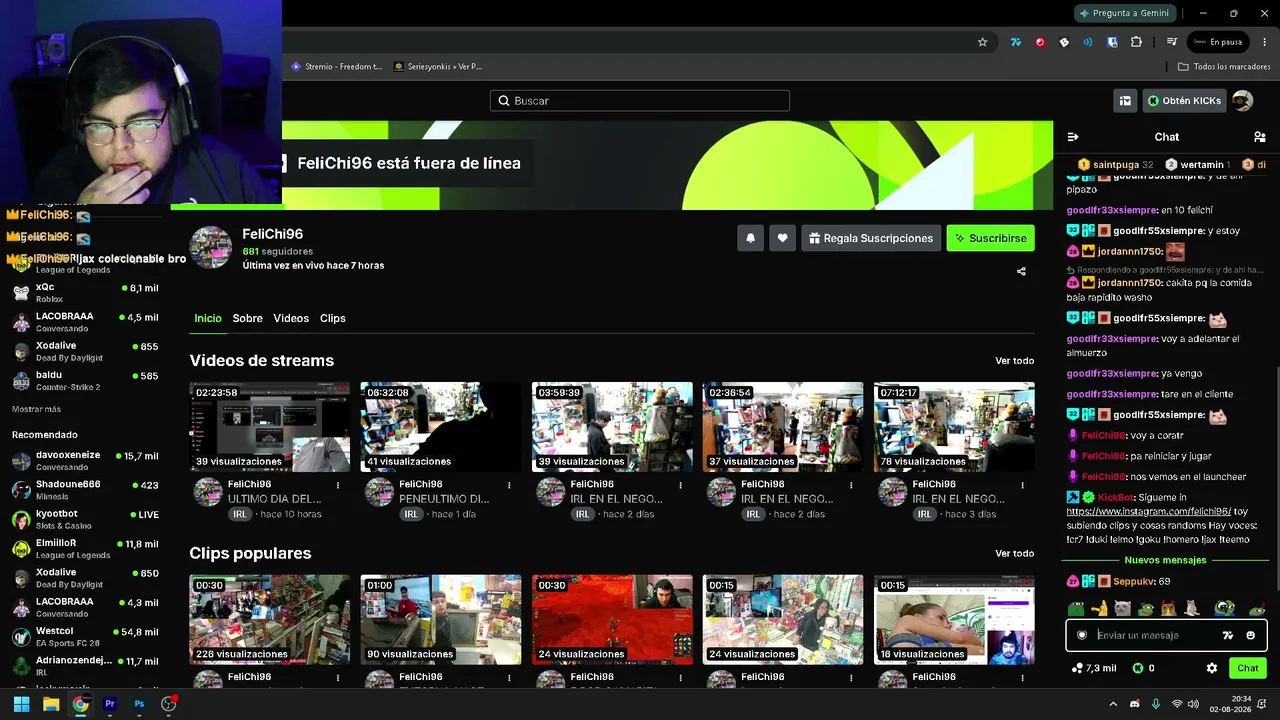1280x720 pixels.
Task: Open Adobe Premiere Pro from taskbar
Action: point(110,704)
